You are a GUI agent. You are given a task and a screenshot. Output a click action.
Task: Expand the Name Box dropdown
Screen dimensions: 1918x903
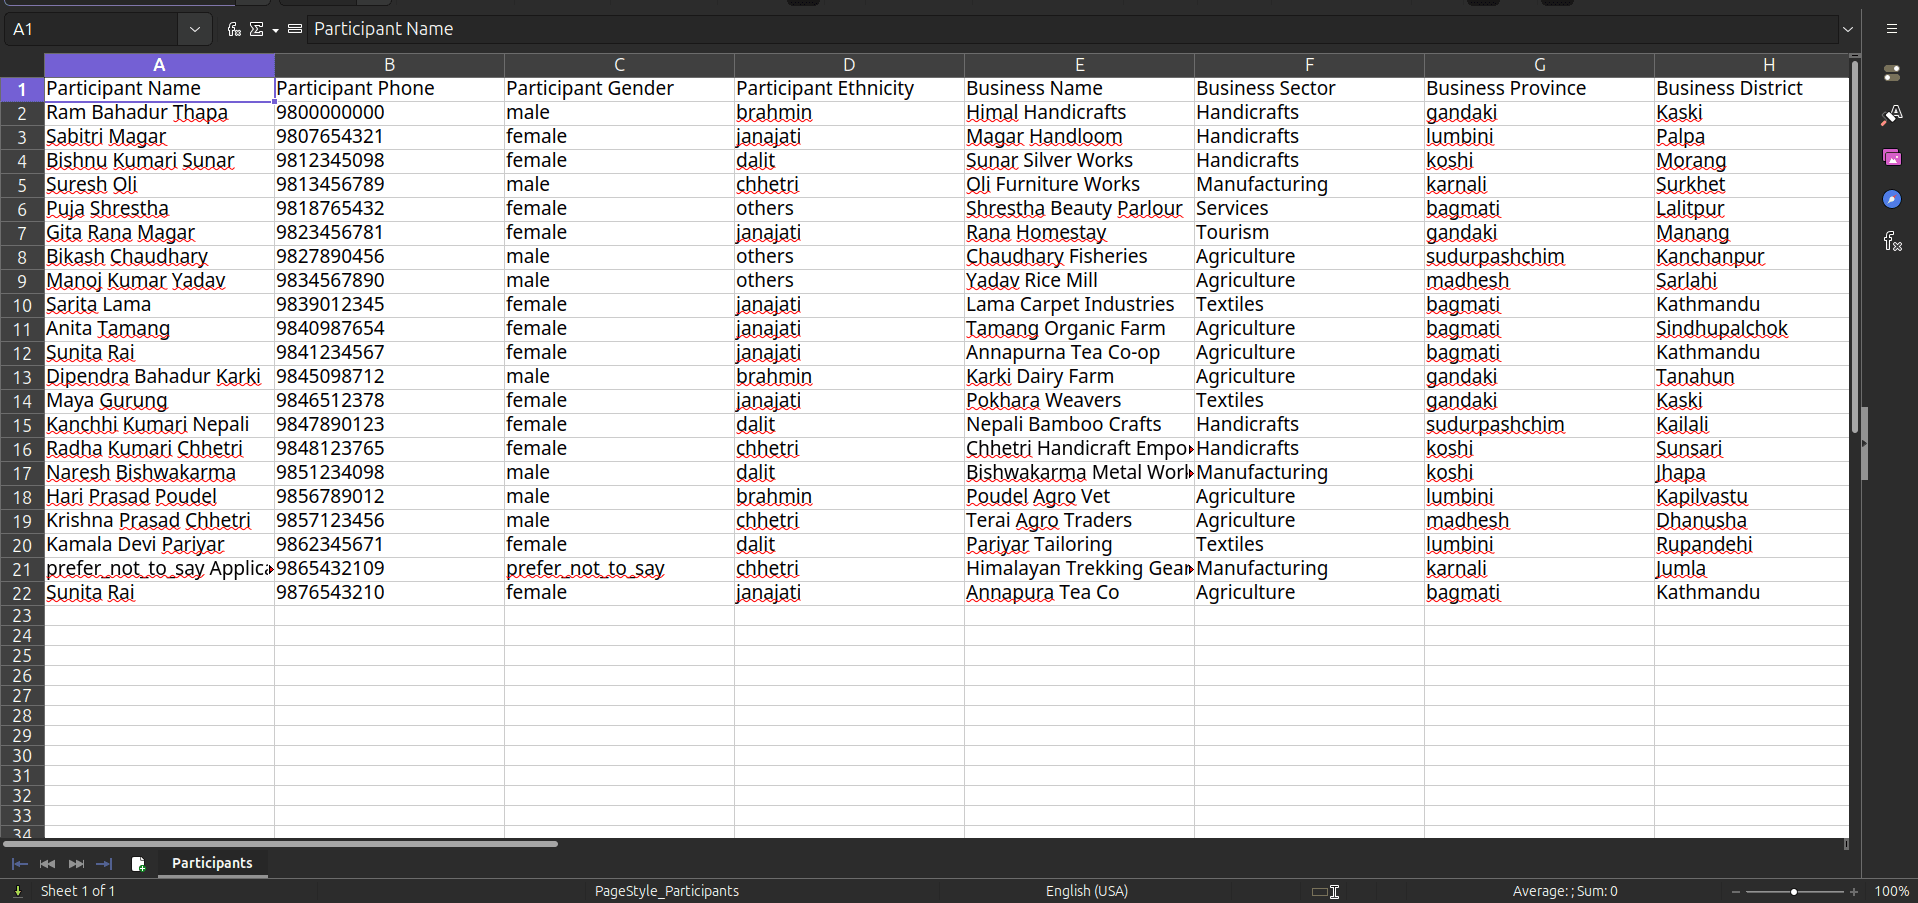click(x=195, y=29)
